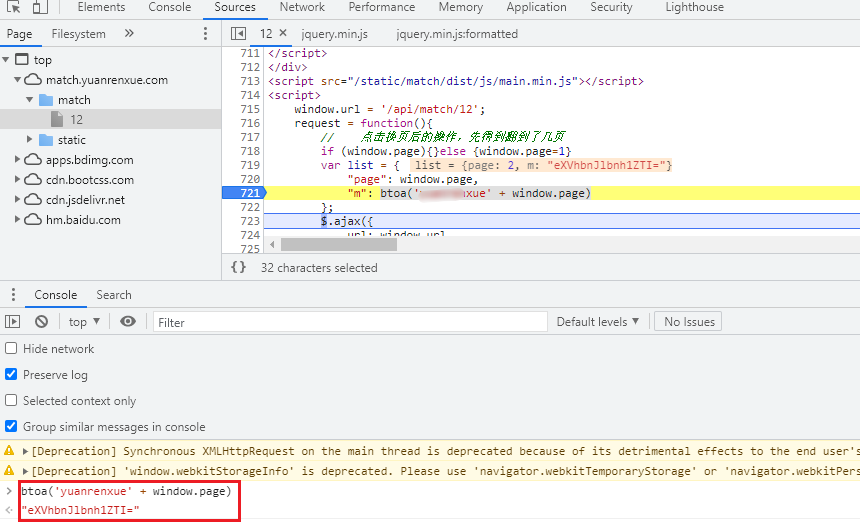Open the Elements tab

[101, 7]
